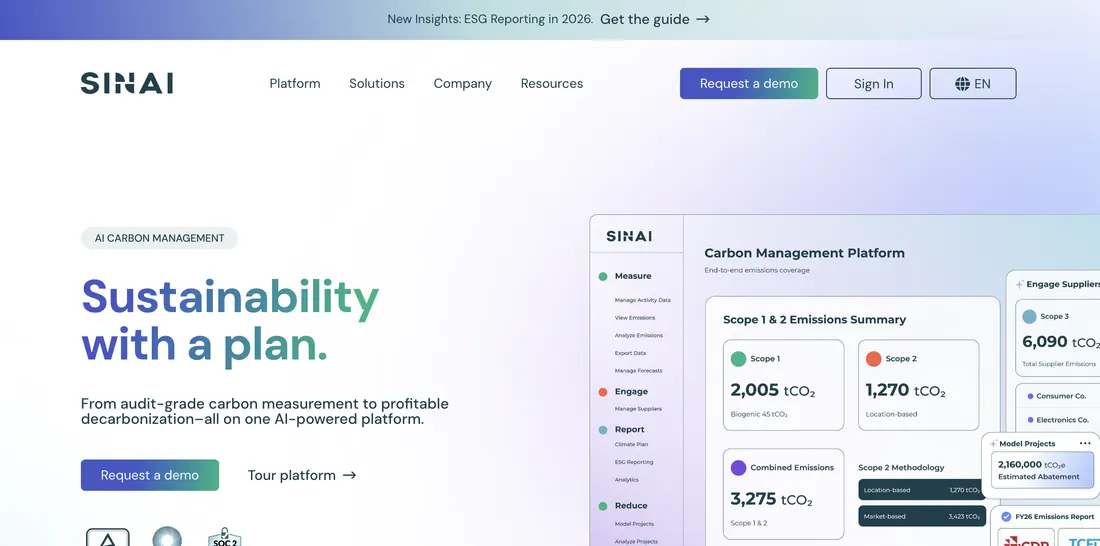Click the AI CARBON MANAGEMENT badge
Screen dimensions: 1100x546
pyautogui.click(x=159, y=238)
